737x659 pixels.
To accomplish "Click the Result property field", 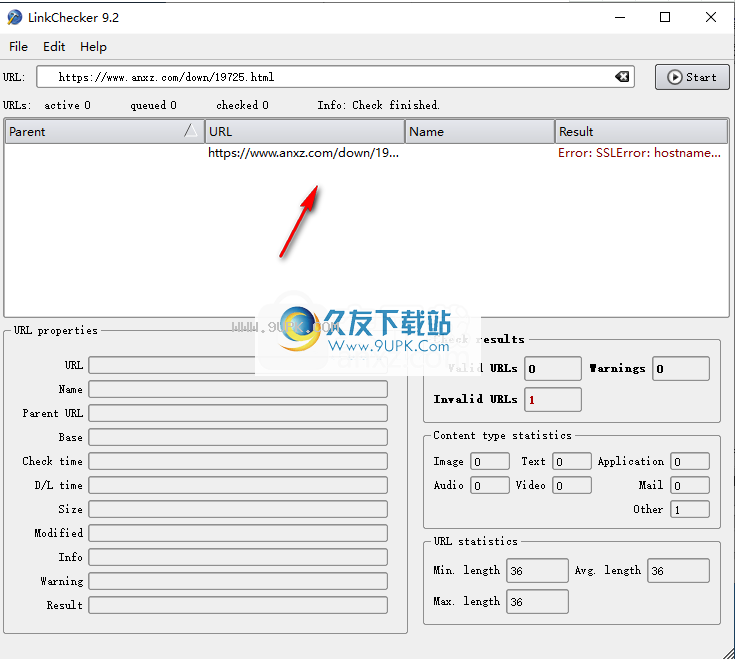I will [x=238, y=605].
